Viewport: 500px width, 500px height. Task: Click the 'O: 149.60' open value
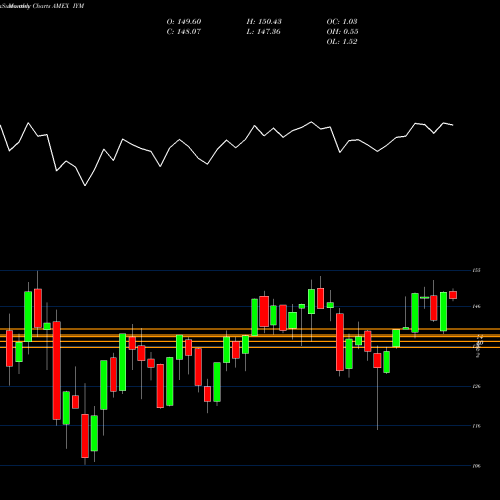184,22
